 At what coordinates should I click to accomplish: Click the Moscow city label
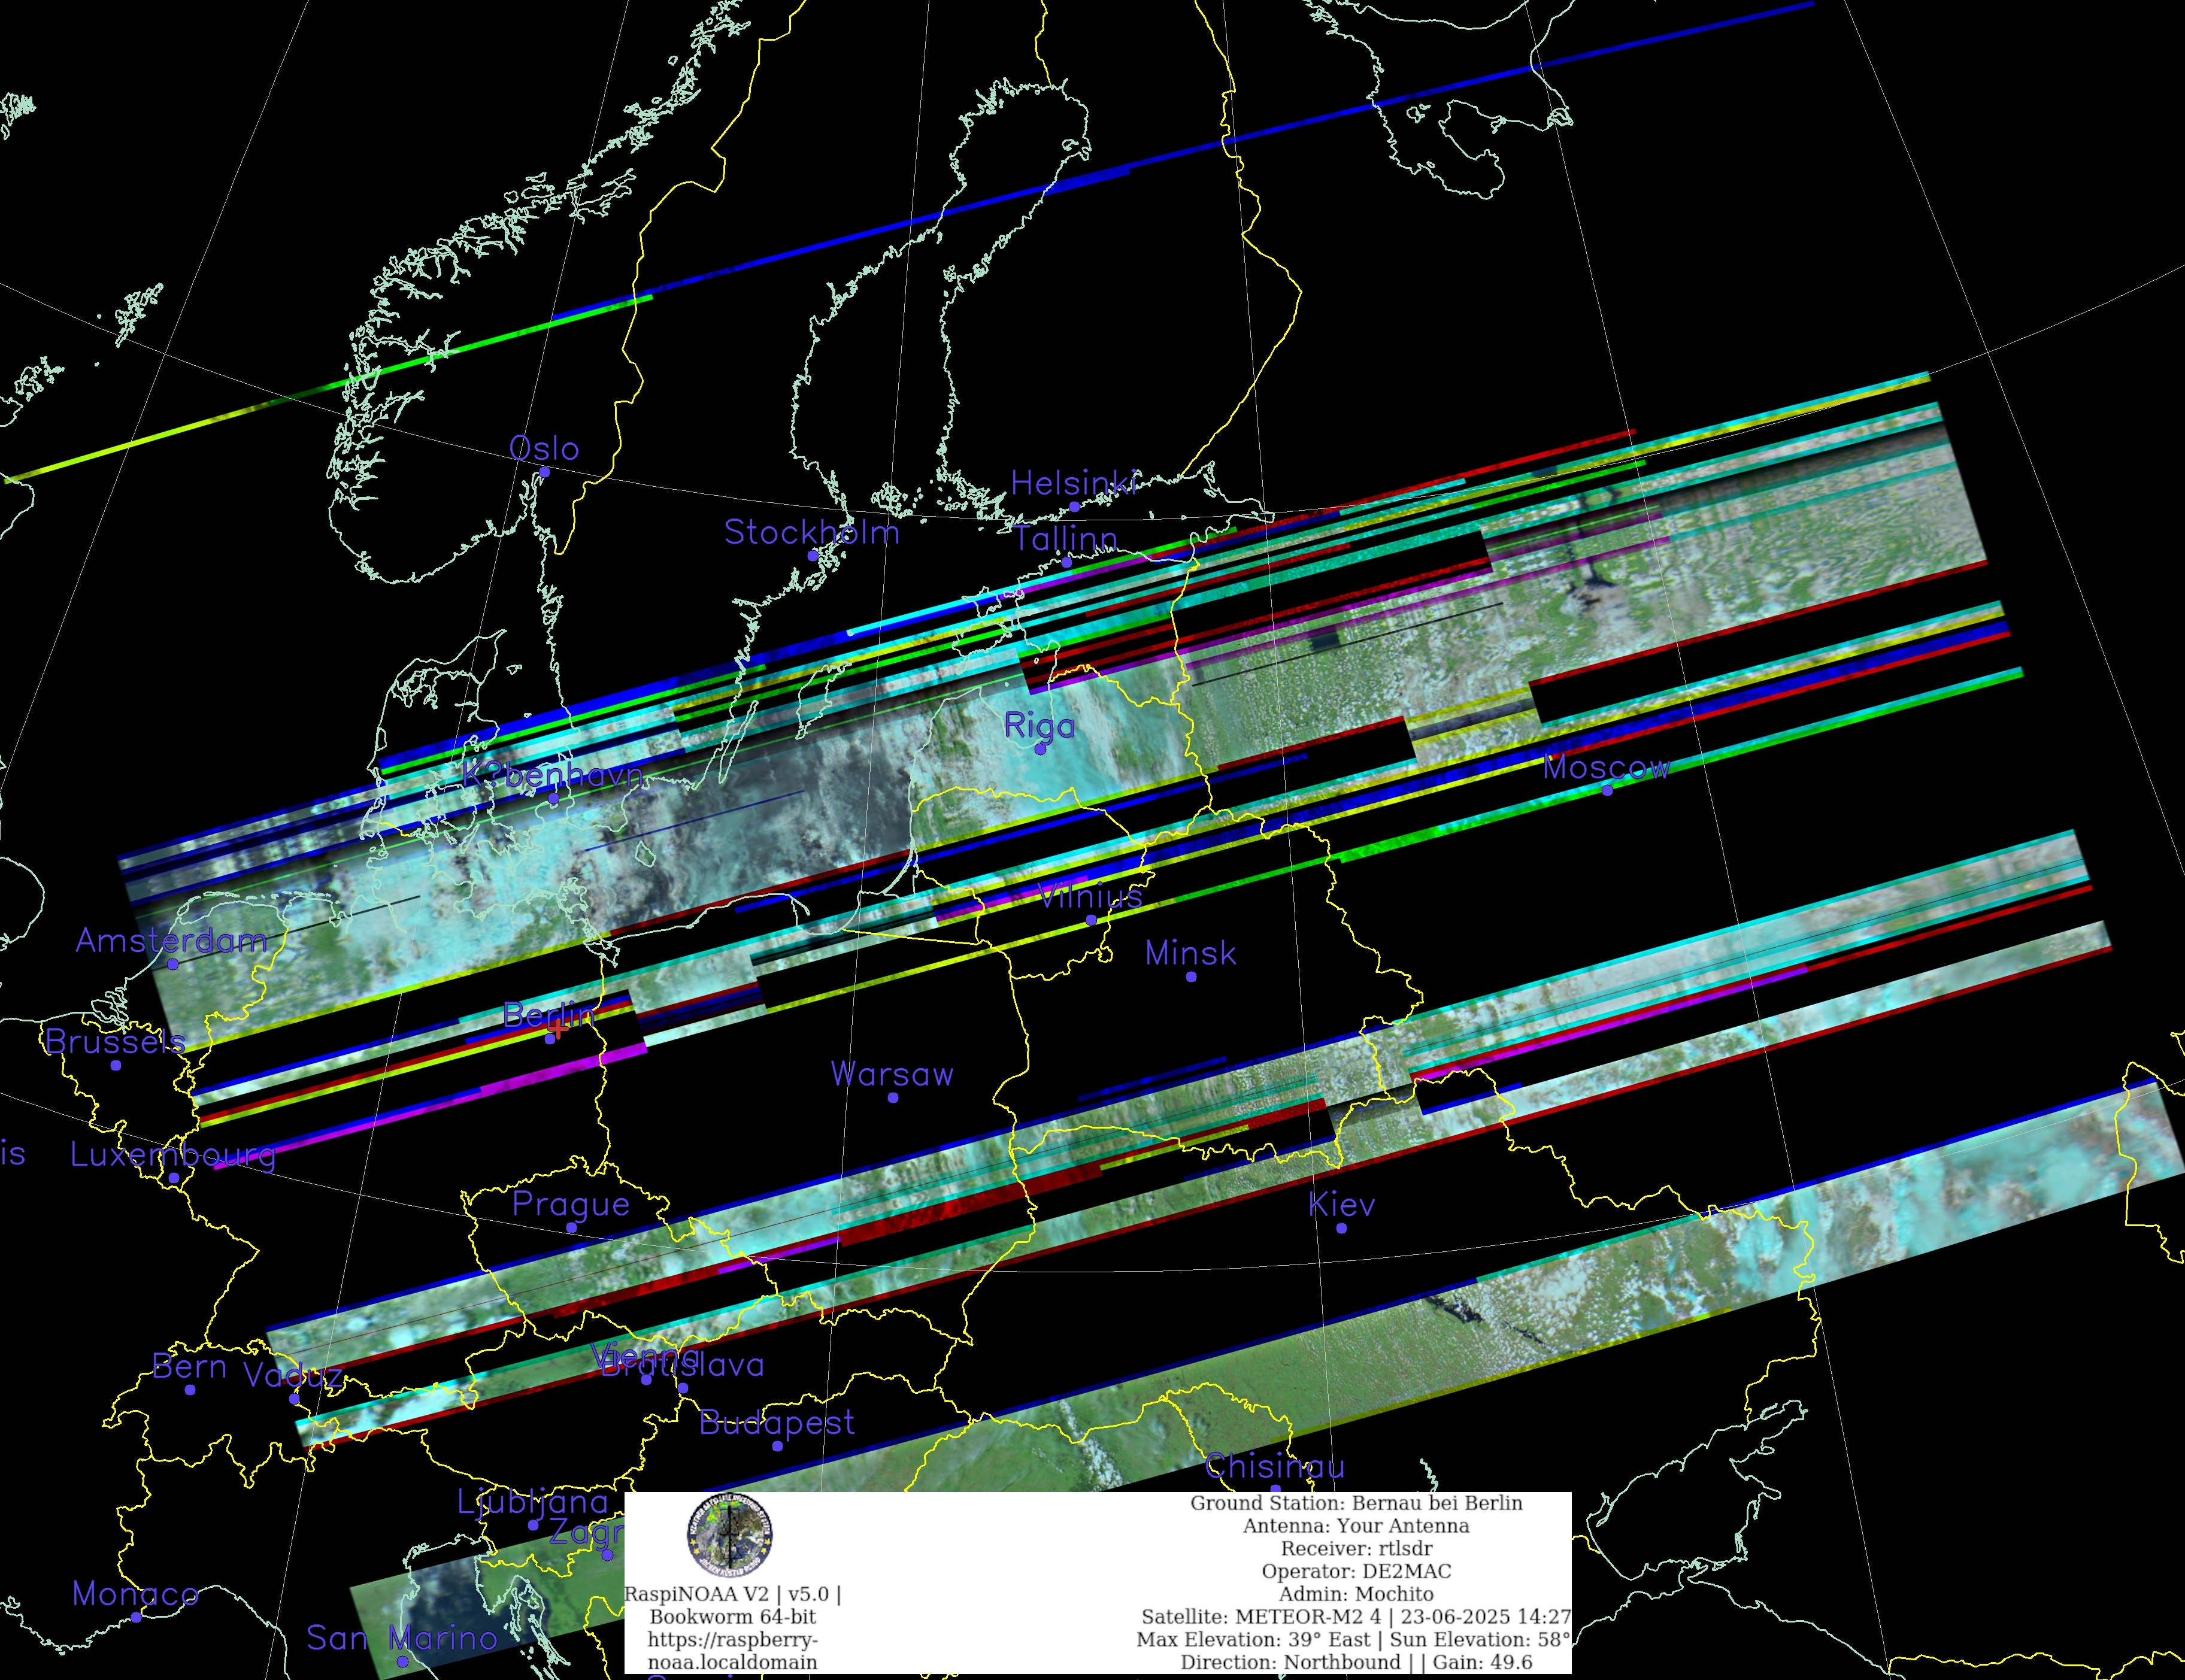1606,767
